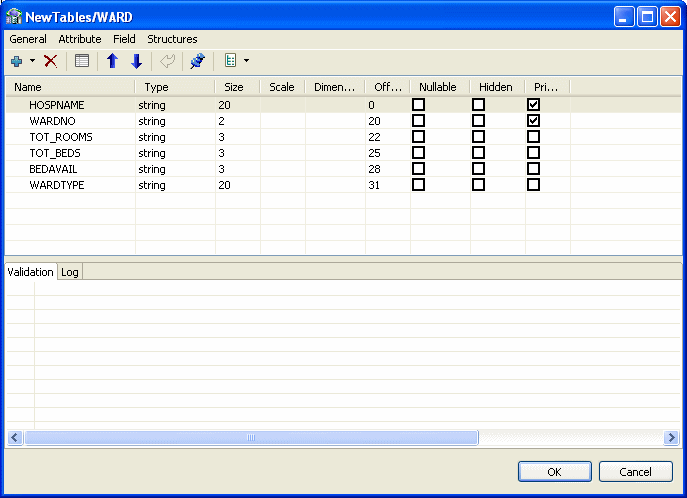Move field down with blue down arrow
Screen dimensions: 687x498
(x=137, y=61)
